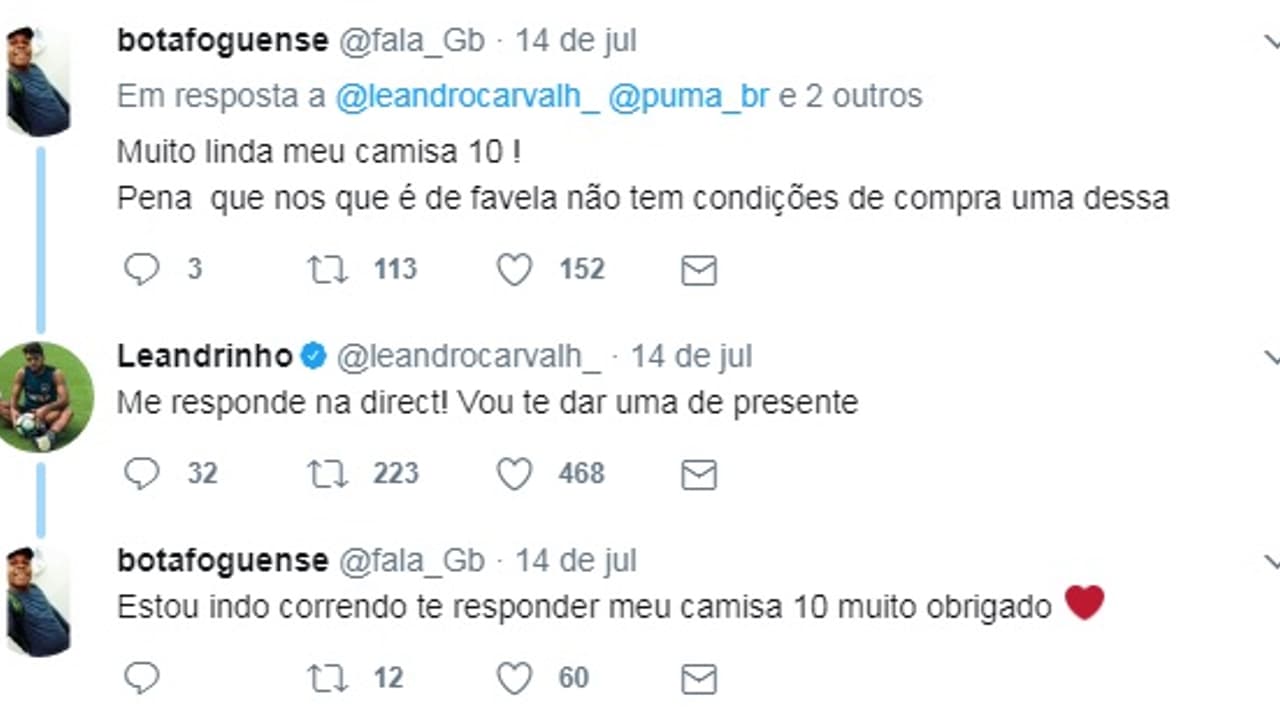Like the tweet with 60 likes

tap(514, 678)
